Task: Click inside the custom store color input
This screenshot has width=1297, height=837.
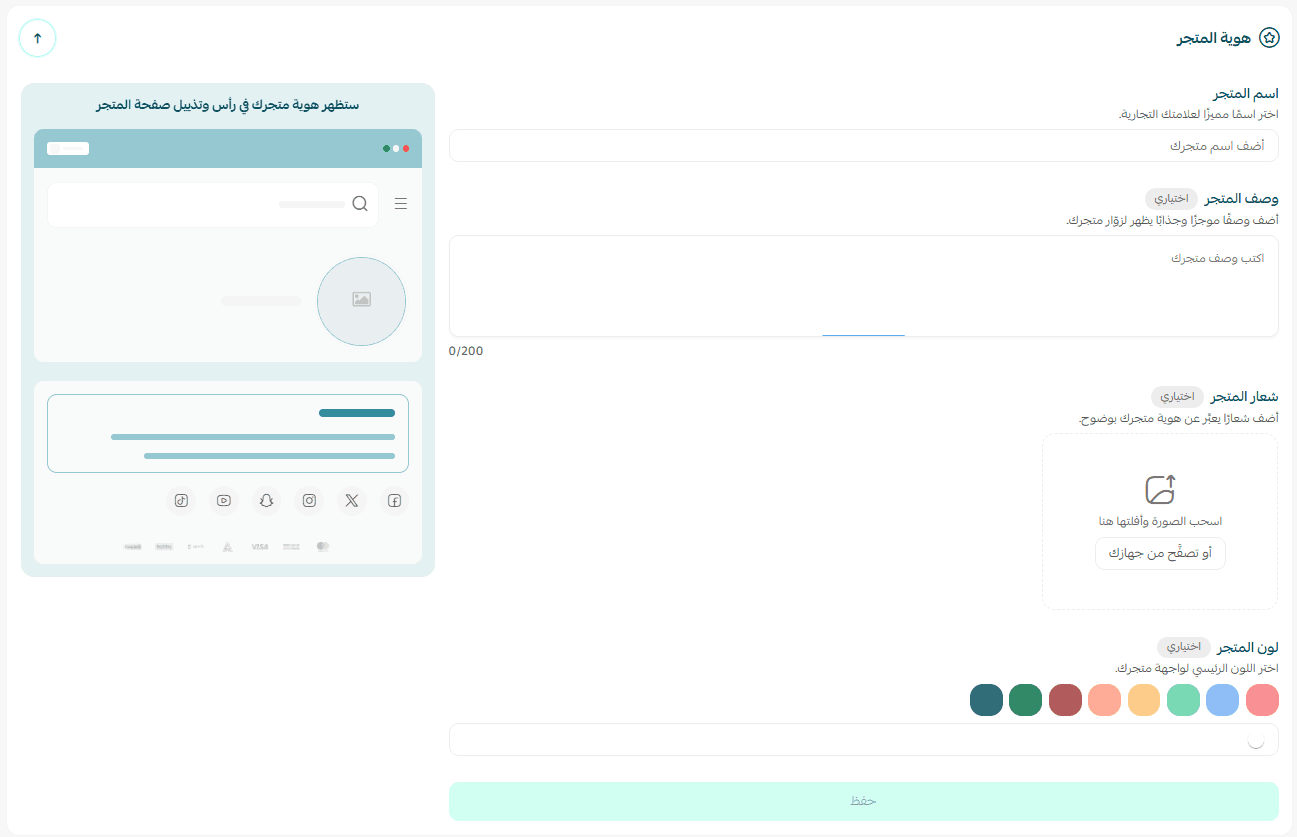Action: [x=864, y=740]
